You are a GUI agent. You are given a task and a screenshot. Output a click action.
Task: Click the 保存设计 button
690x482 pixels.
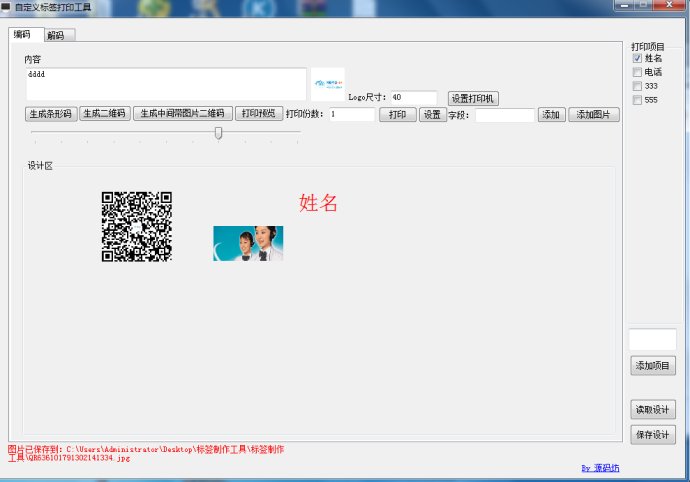coord(653,435)
